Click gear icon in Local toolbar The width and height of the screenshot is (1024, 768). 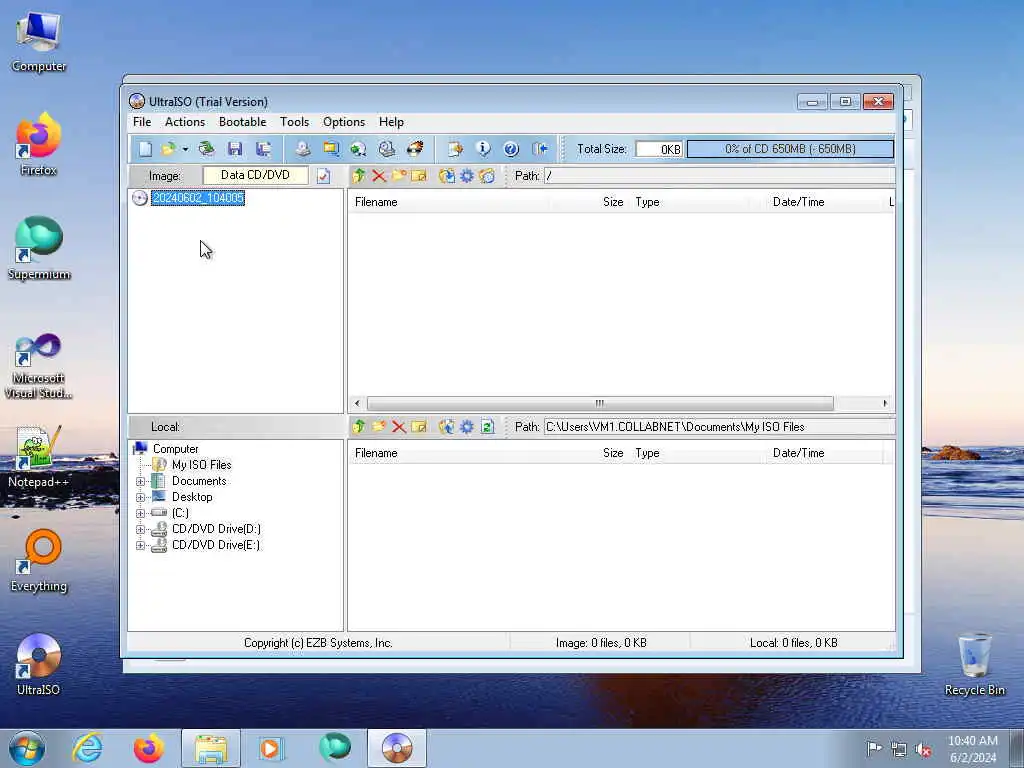pyautogui.click(x=467, y=426)
